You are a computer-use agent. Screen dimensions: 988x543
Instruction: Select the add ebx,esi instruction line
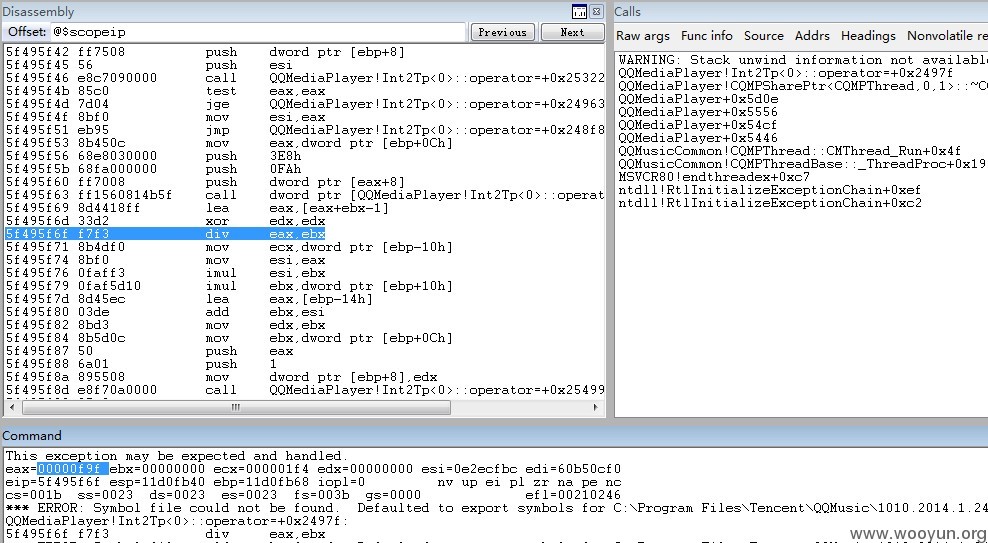[165, 312]
